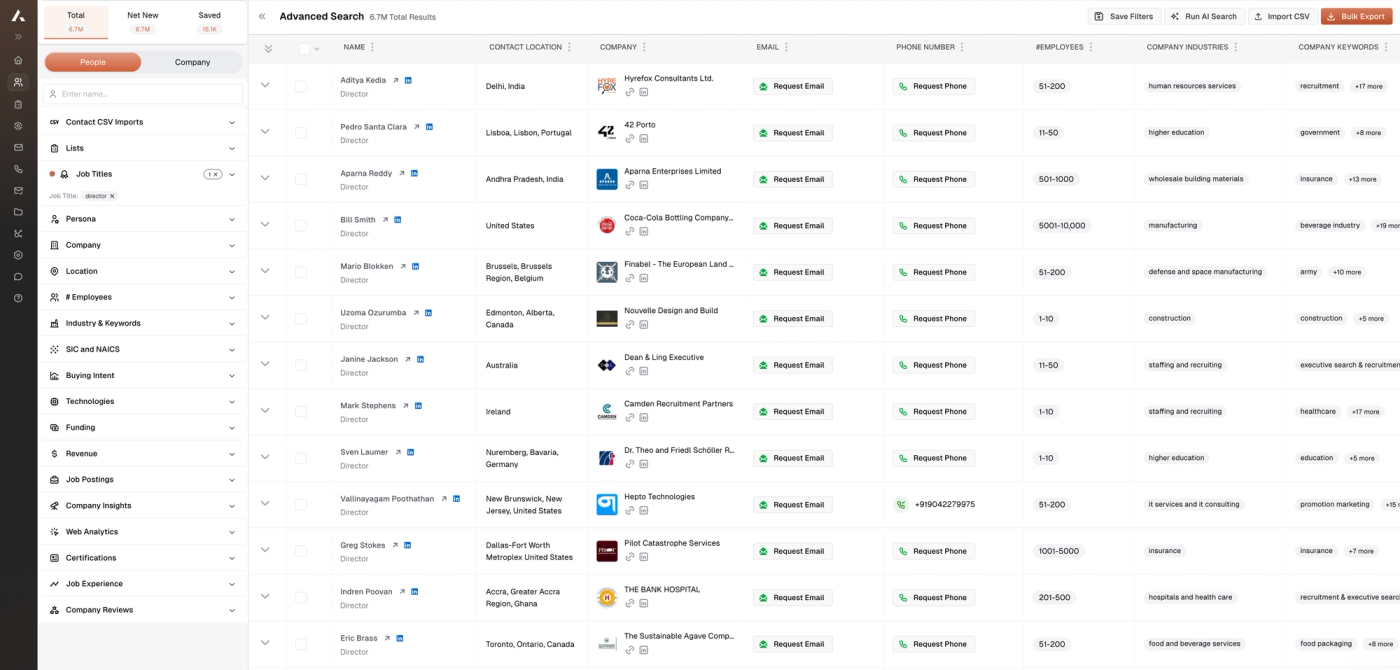Switch to the Saved tab
This screenshot has height=670, width=1400.
point(209,21)
